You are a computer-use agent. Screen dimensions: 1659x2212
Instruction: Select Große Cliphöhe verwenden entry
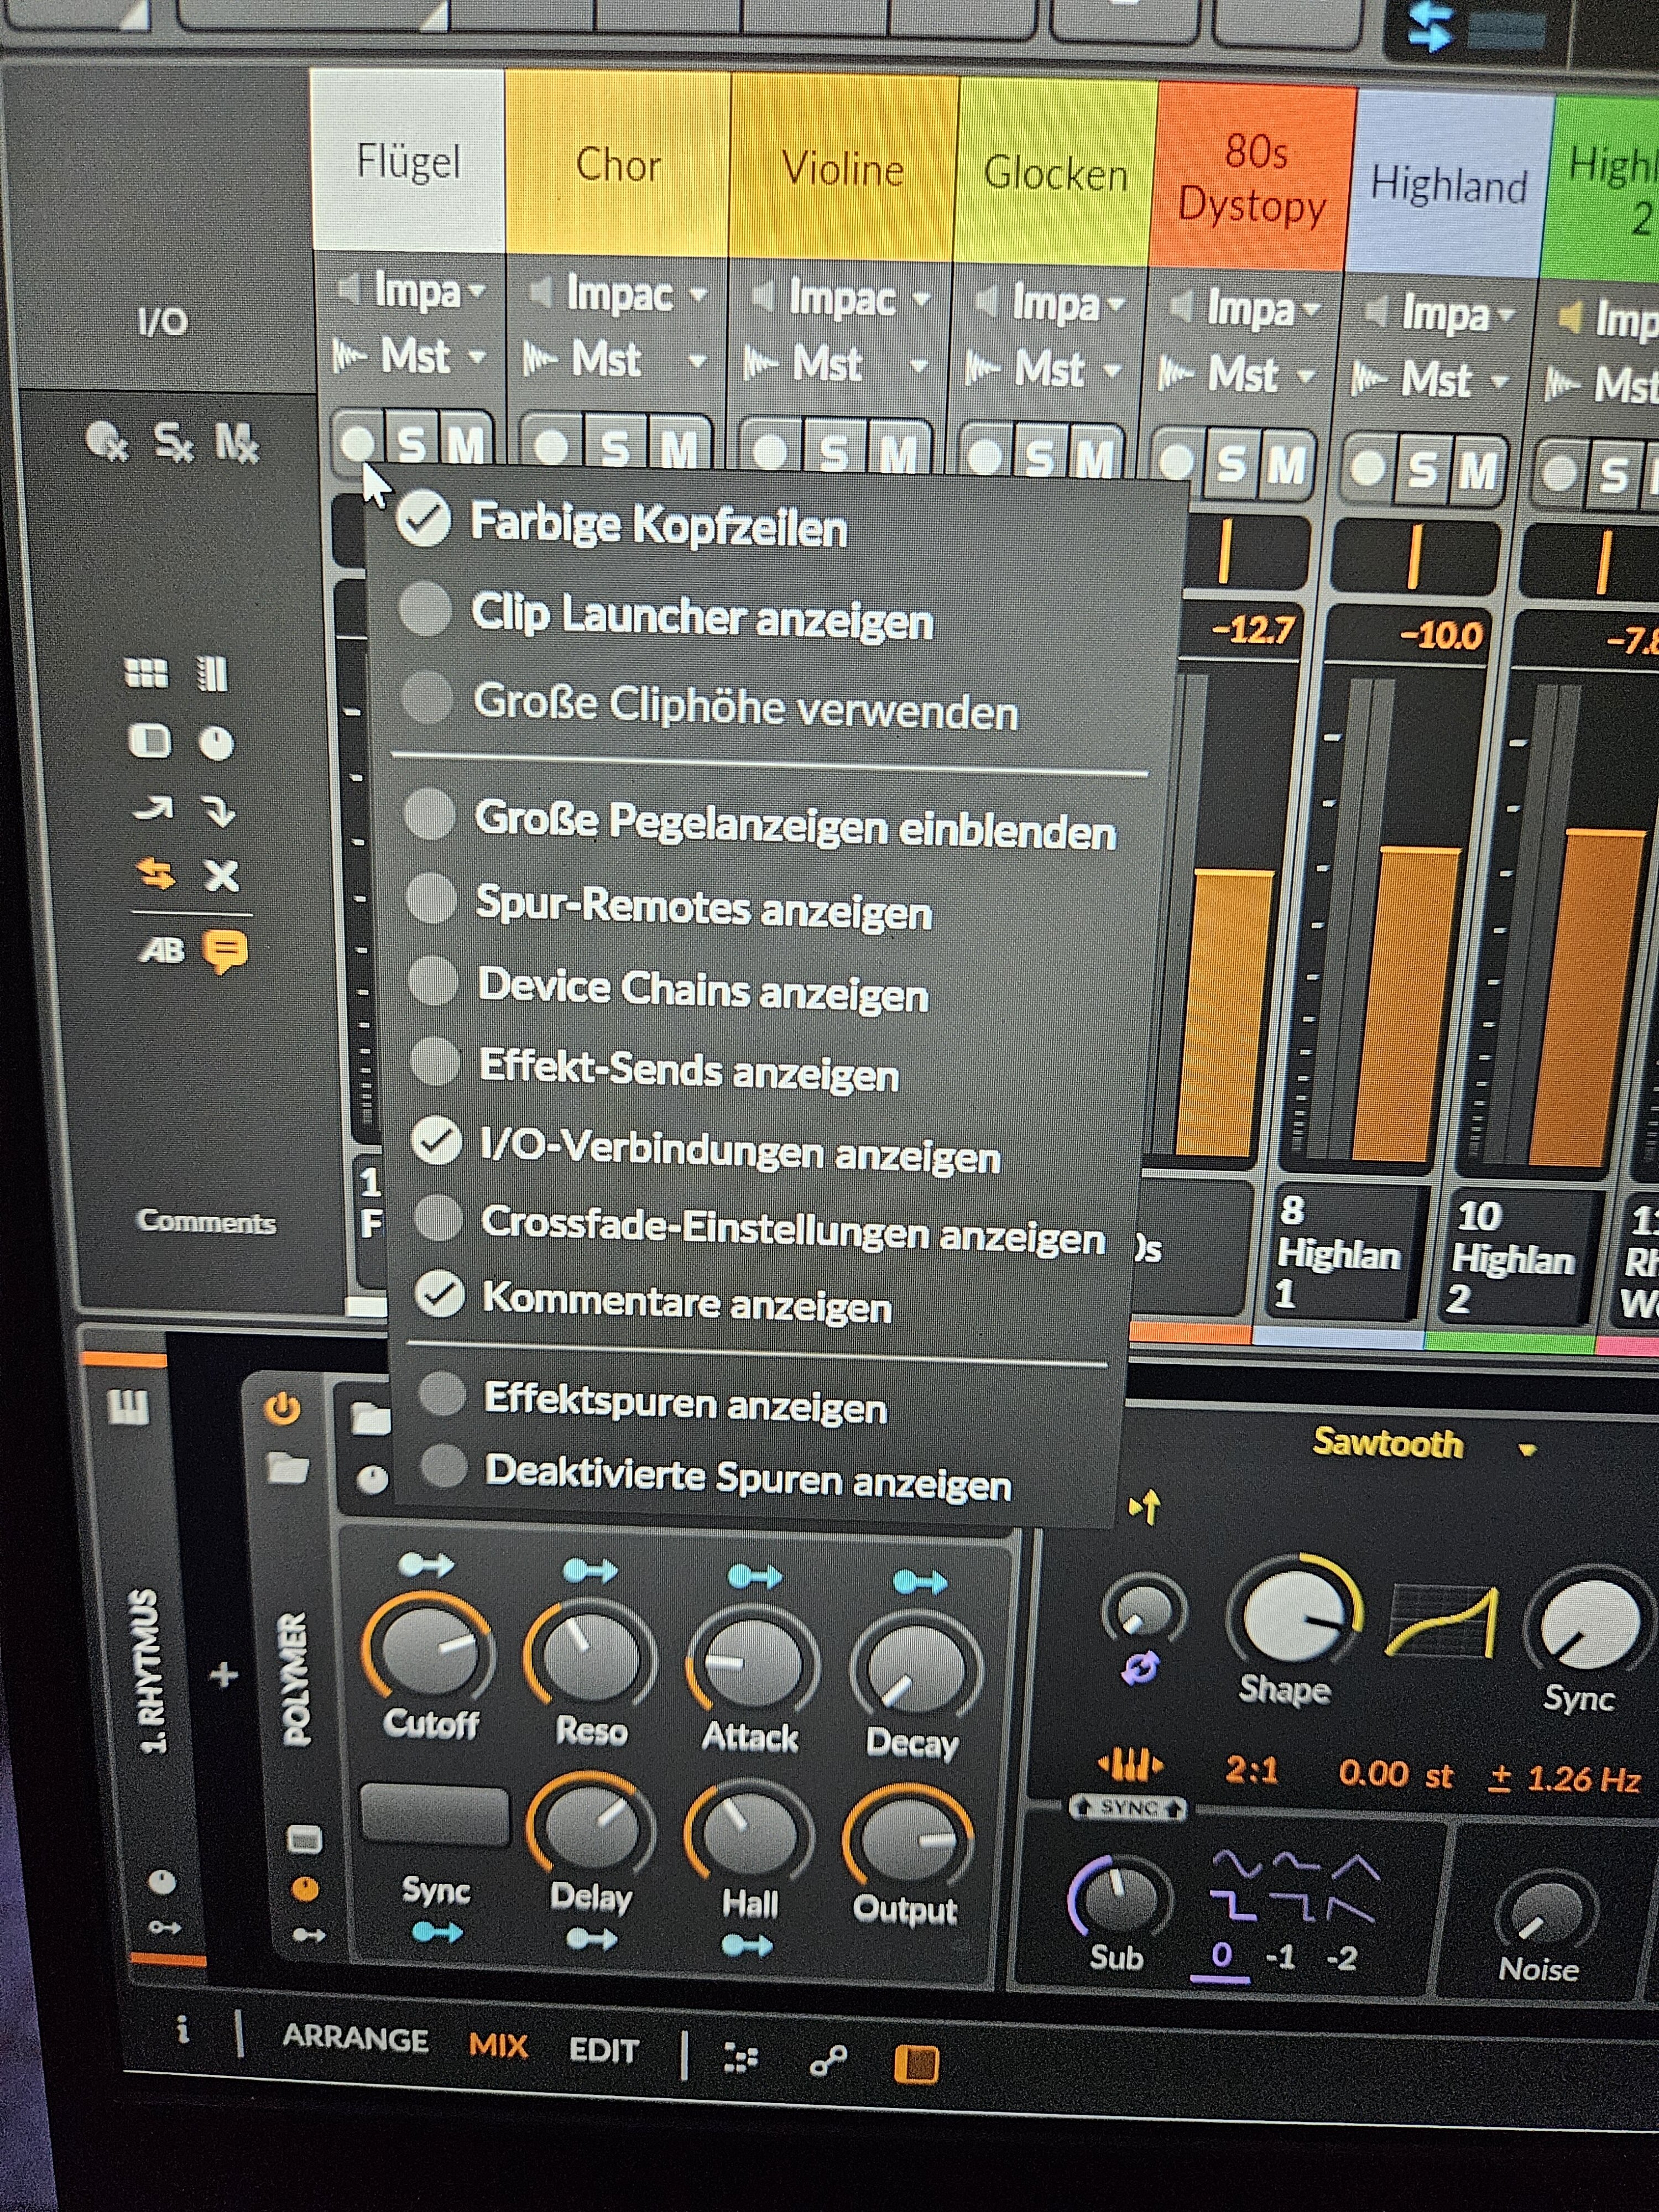(x=709, y=704)
